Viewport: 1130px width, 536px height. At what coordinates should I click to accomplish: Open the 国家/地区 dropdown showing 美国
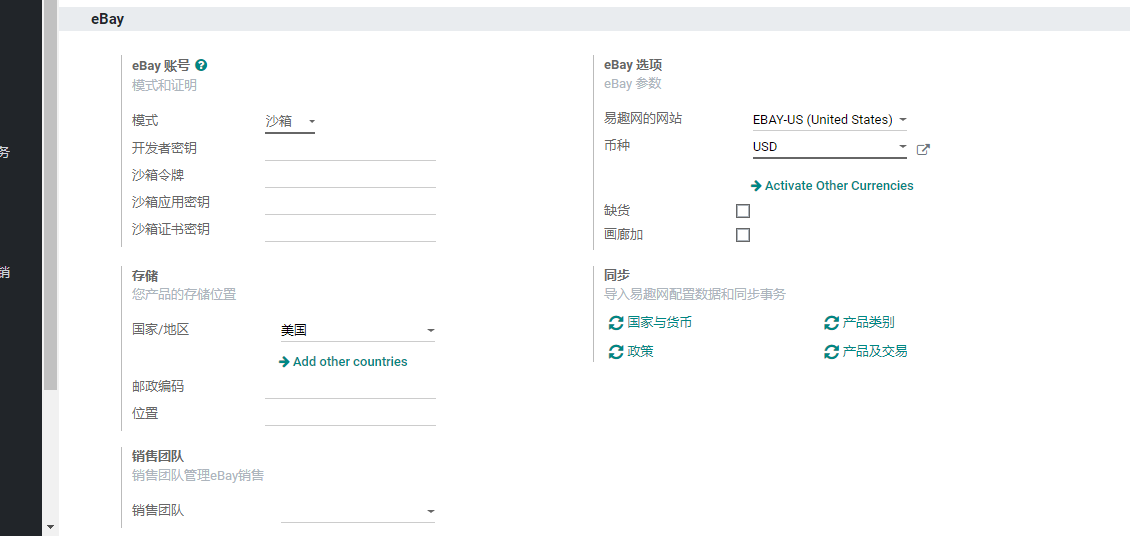358,331
